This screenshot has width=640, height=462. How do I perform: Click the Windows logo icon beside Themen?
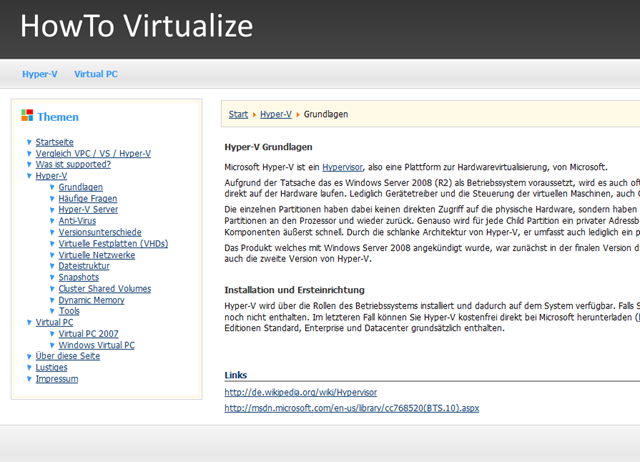point(27,116)
